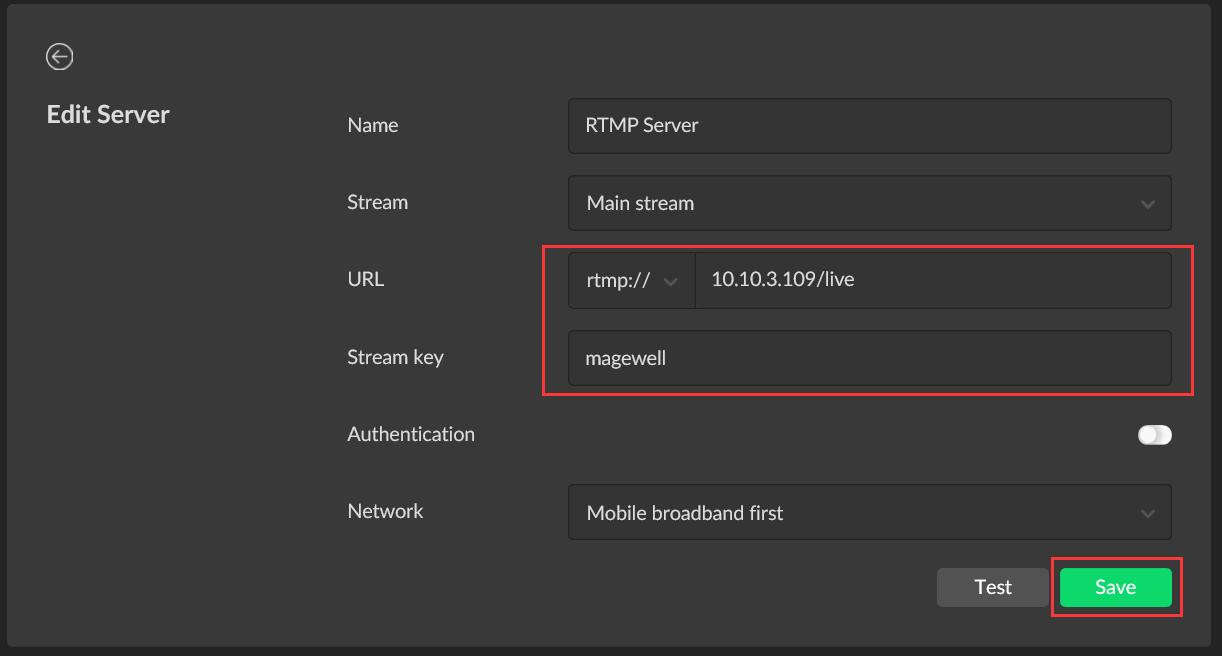The height and width of the screenshot is (656, 1222).
Task: Click the back arrow icon
Action: pos(59,57)
